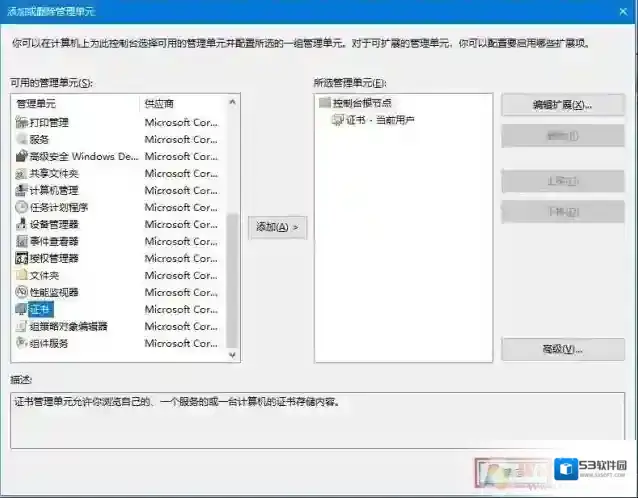Select 控制台根节点 in the selected snap-ins tree
The image size is (638, 498).
point(361,103)
